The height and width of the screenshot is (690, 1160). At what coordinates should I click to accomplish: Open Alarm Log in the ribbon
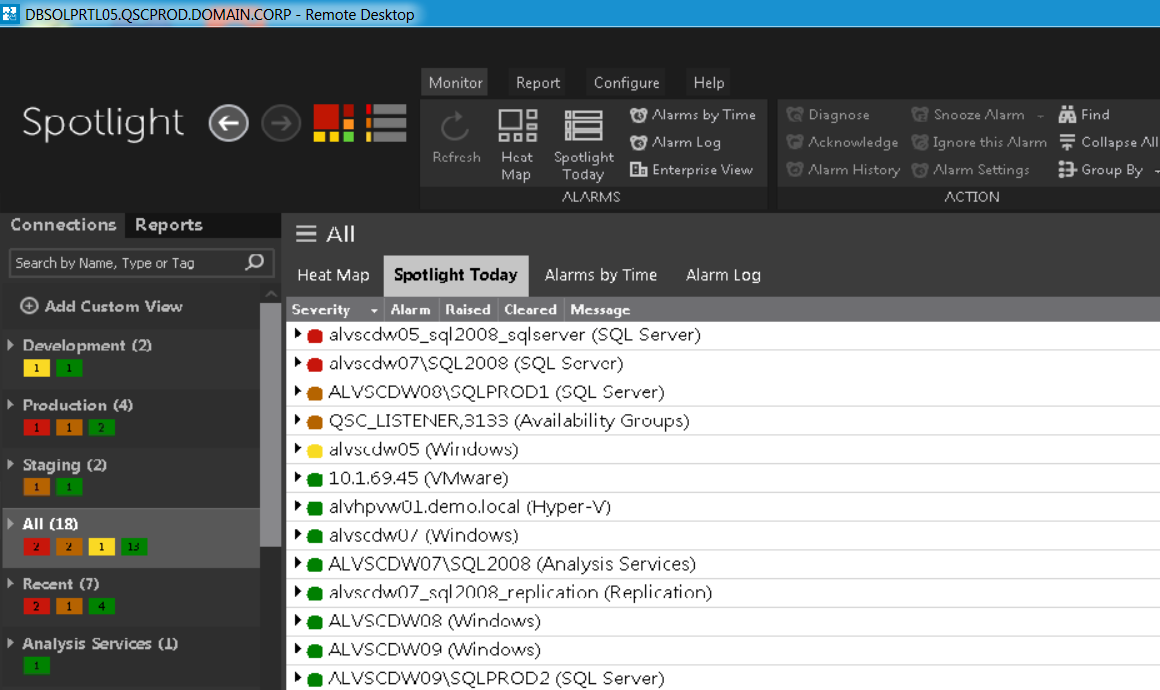click(x=675, y=142)
